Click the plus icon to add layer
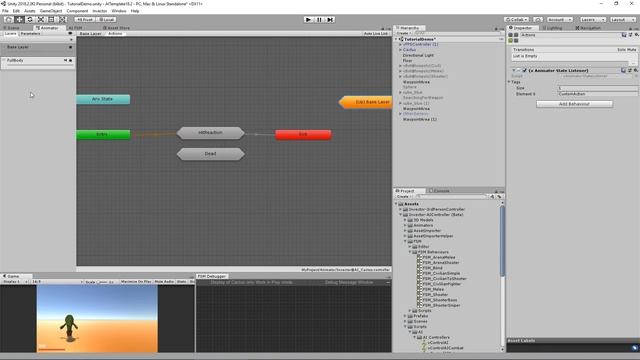This screenshot has height=360, width=640. (x=71, y=40)
